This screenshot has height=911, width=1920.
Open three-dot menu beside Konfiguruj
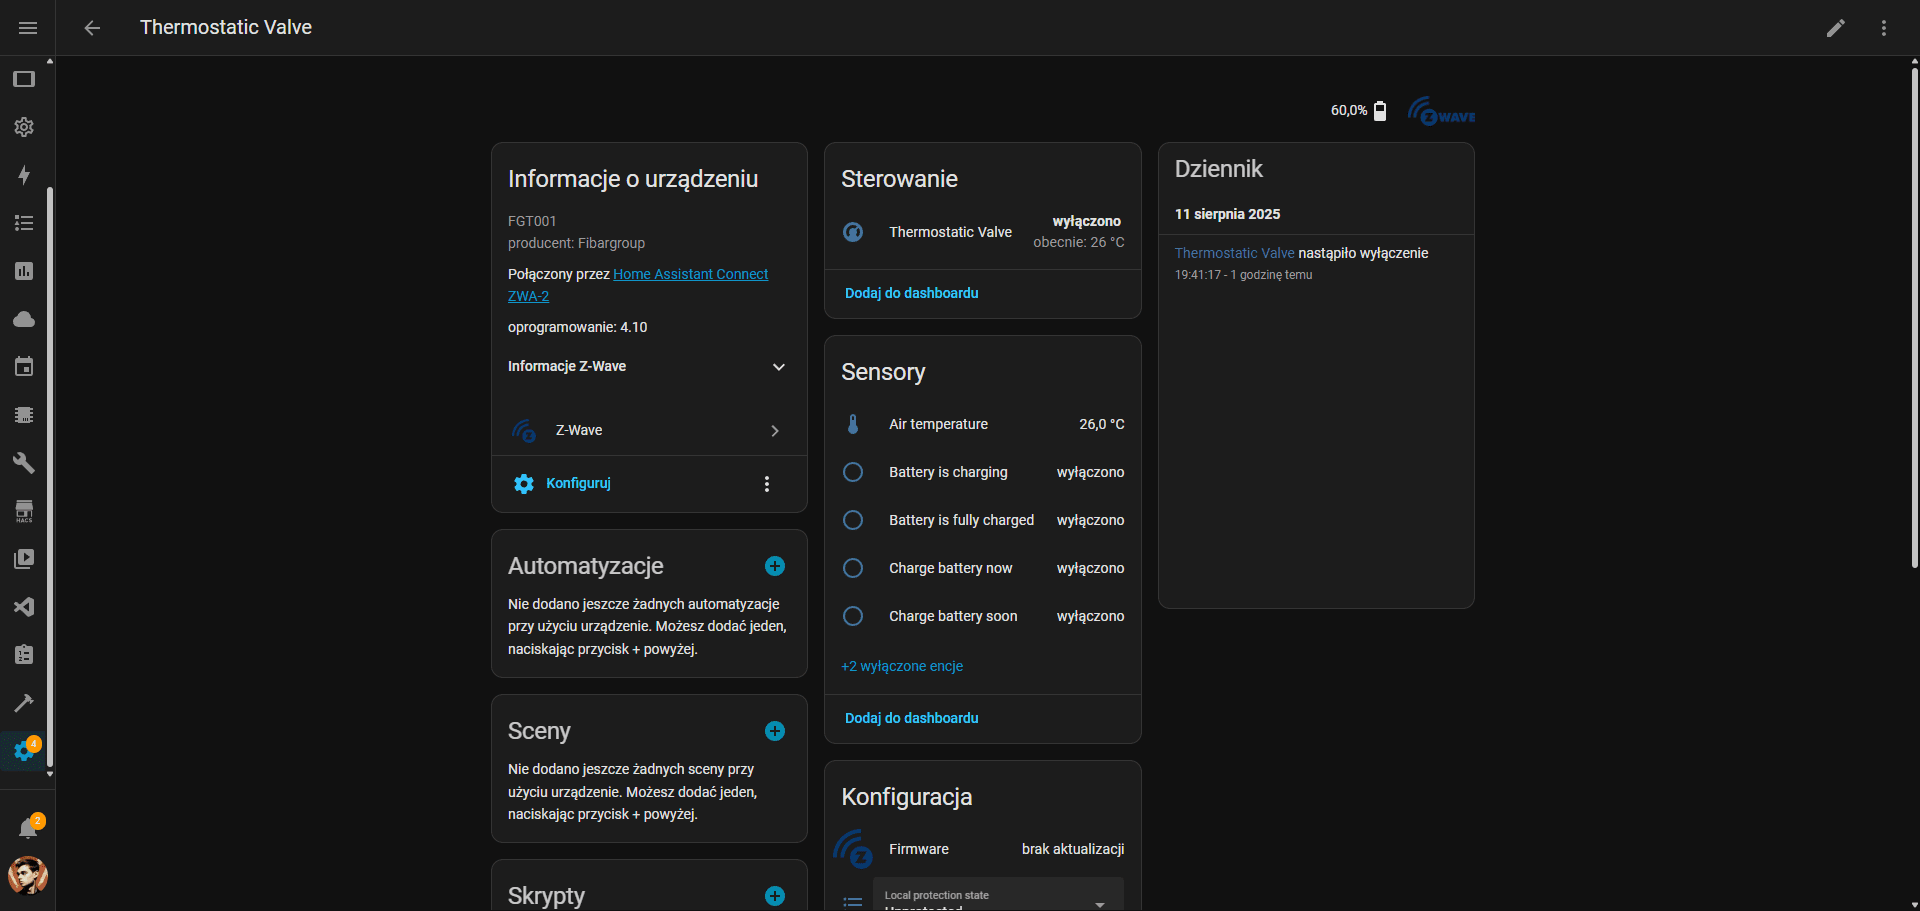[x=767, y=484]
